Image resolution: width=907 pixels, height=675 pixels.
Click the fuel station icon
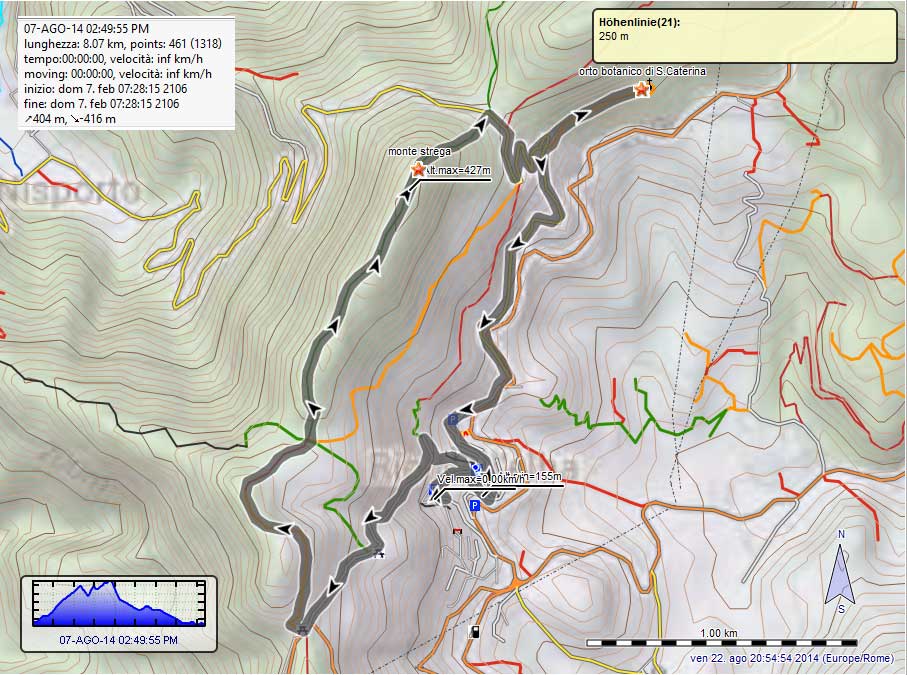point(474,632)
